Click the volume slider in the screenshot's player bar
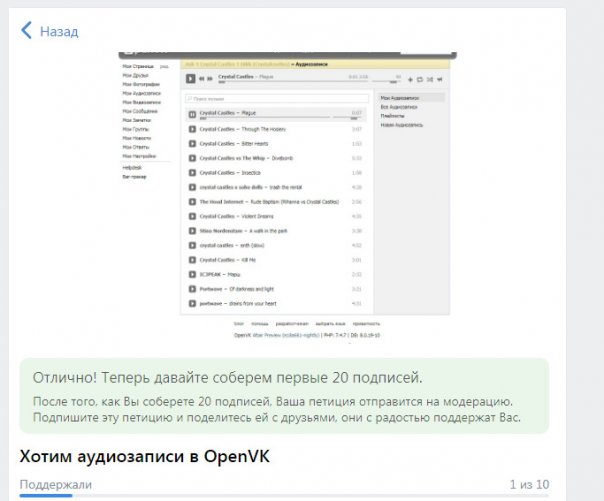Viewport: 604px width, 501px height. [386, 82]
